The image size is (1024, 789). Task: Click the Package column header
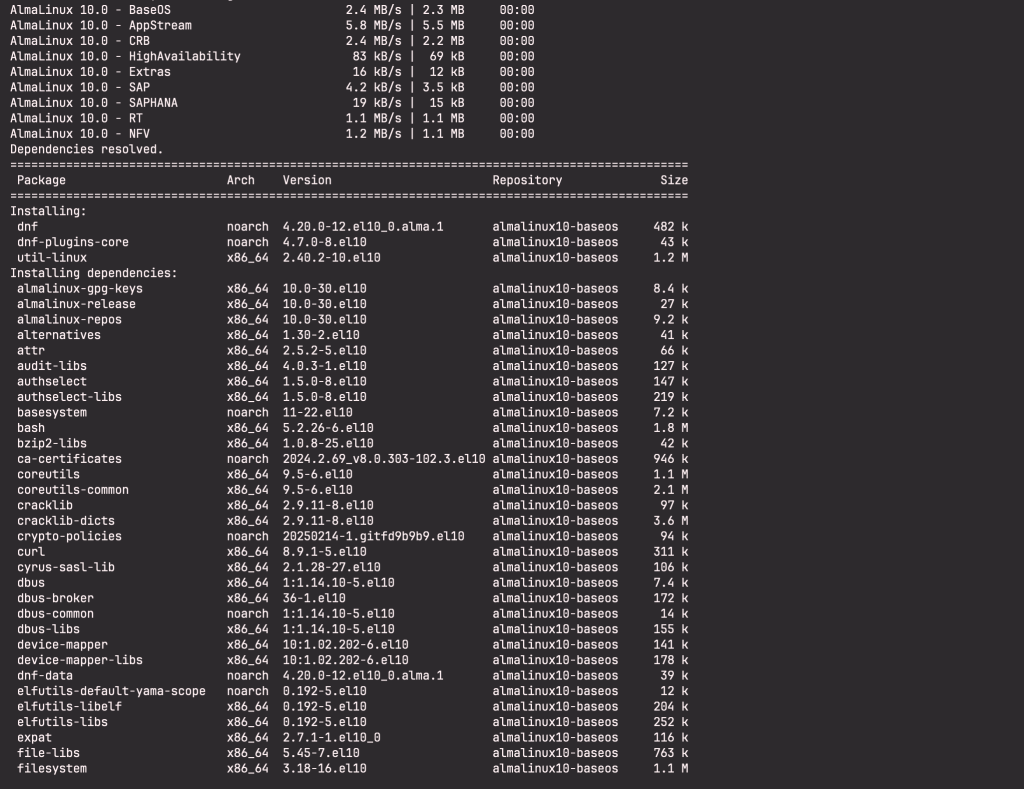(x=41, y=179)
